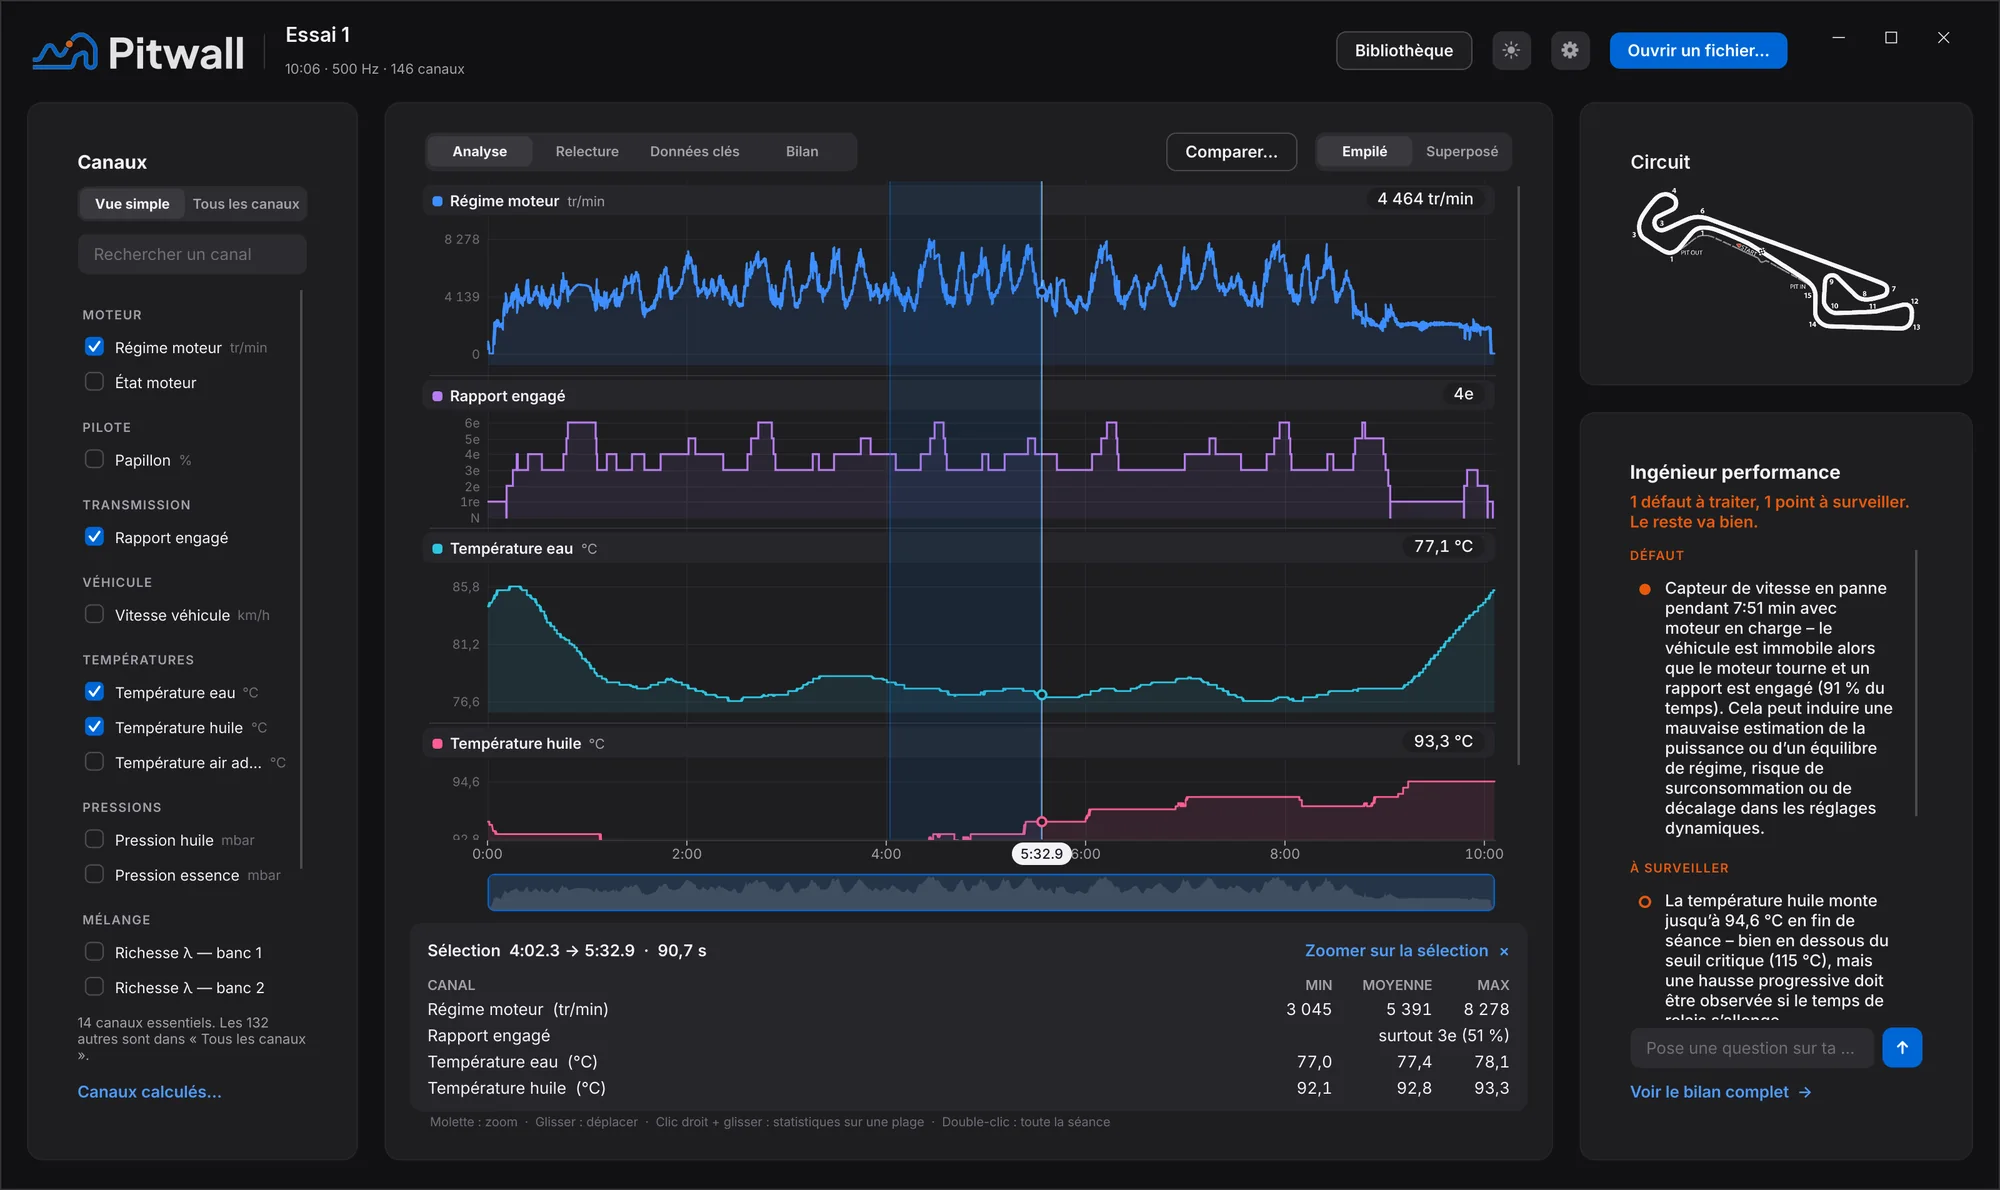
Task: Uncheck the Rapport engagé channel
Action: tap(94, 537)
